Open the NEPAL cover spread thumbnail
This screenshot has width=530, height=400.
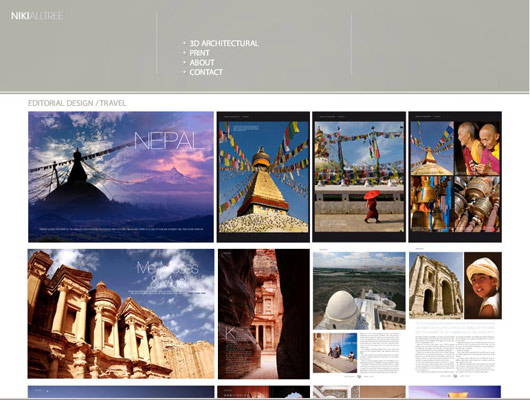click(x=121, y=177)
